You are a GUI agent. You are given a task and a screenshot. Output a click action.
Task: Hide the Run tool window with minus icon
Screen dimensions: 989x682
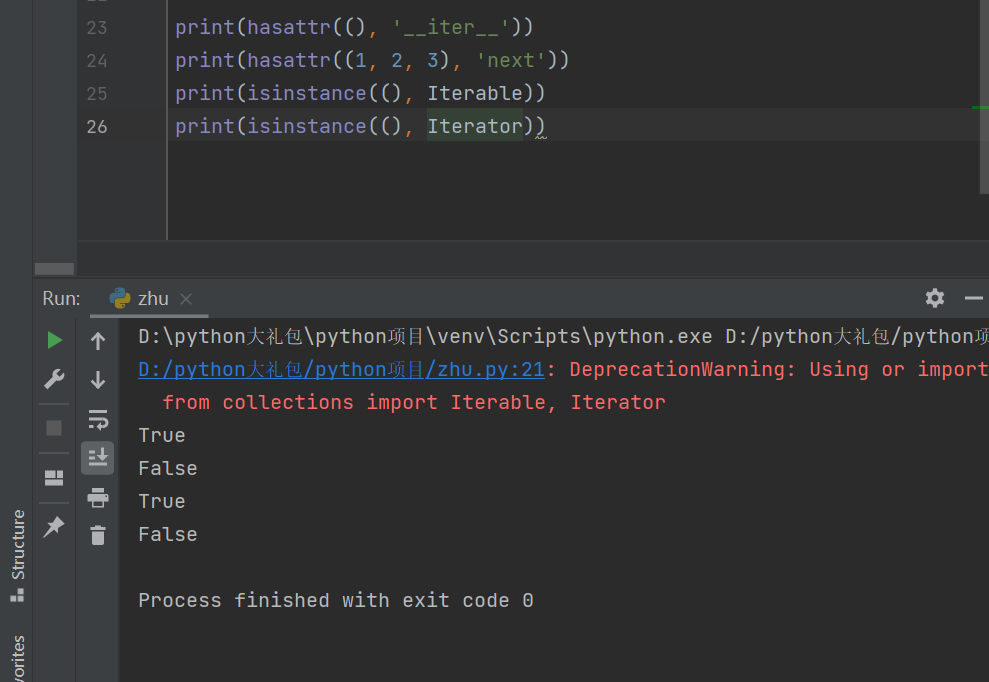point(974,298)
